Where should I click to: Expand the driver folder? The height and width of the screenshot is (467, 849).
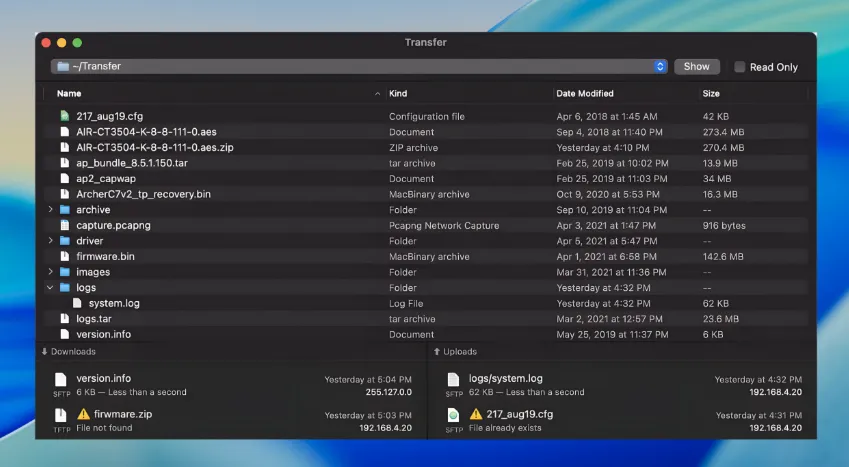pos(50,241)
